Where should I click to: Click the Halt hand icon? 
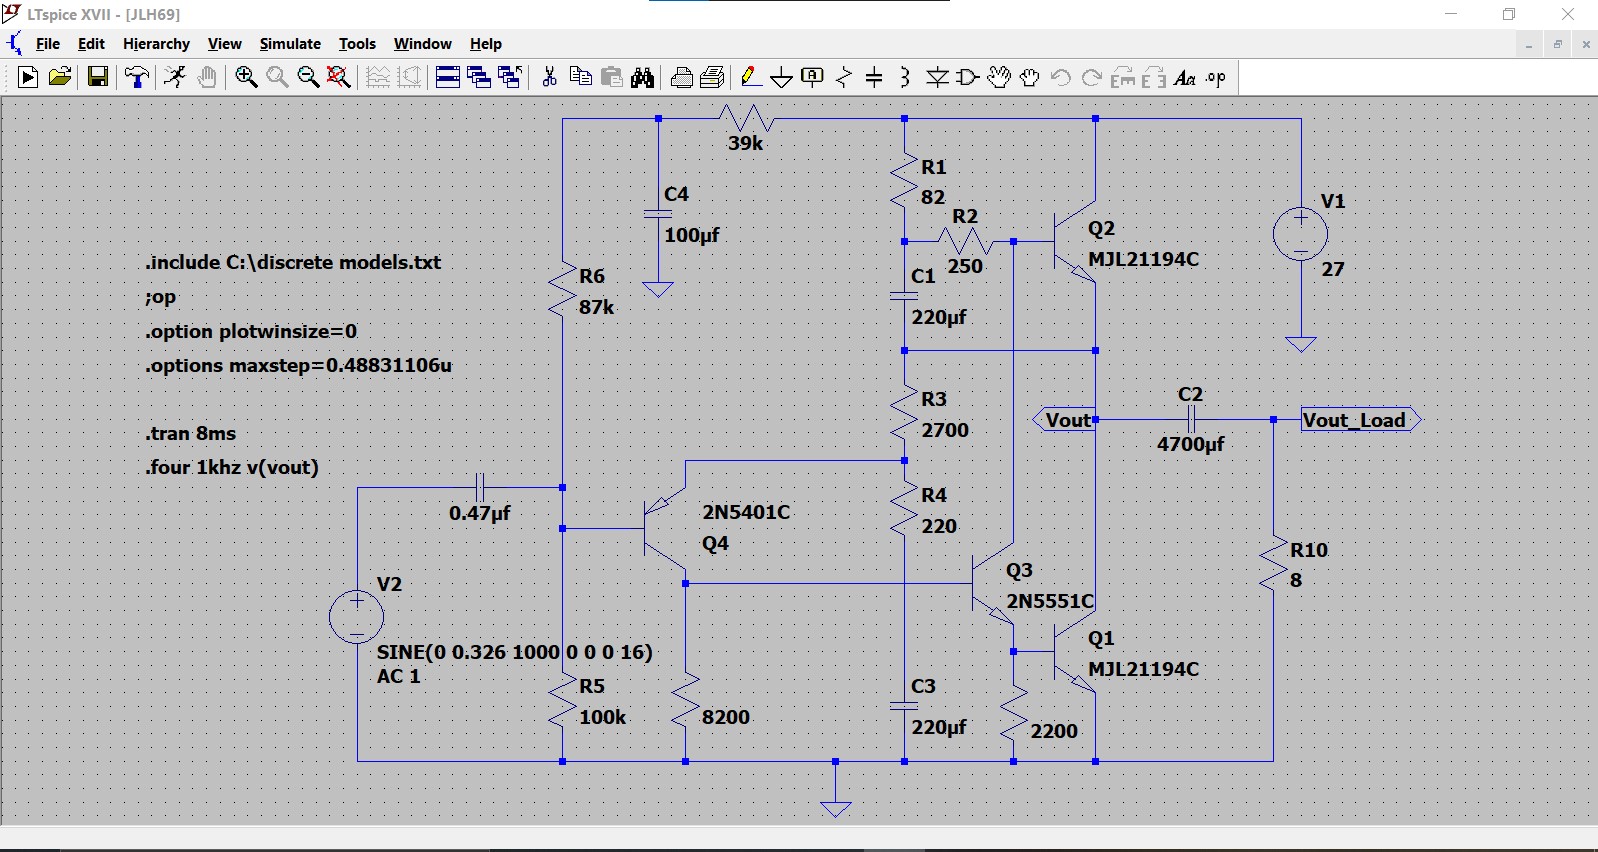tap(207, 77)
